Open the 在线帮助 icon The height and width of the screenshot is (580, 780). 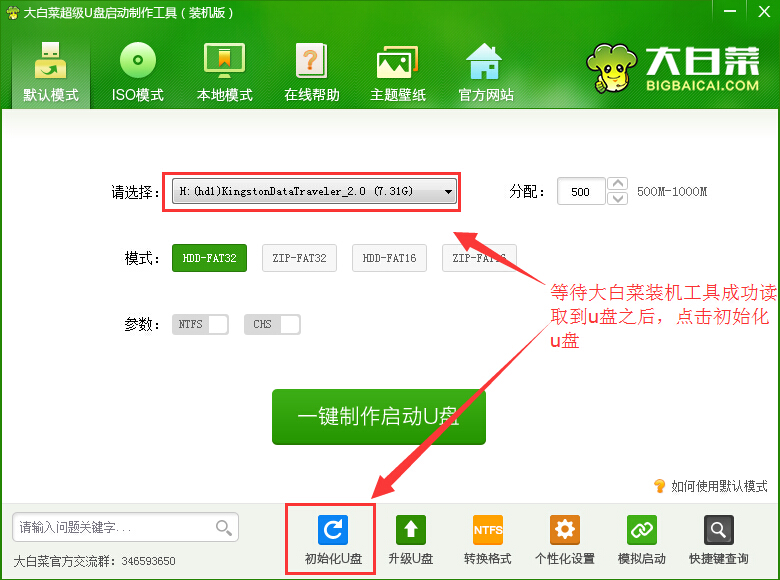(x=311, y=63)
